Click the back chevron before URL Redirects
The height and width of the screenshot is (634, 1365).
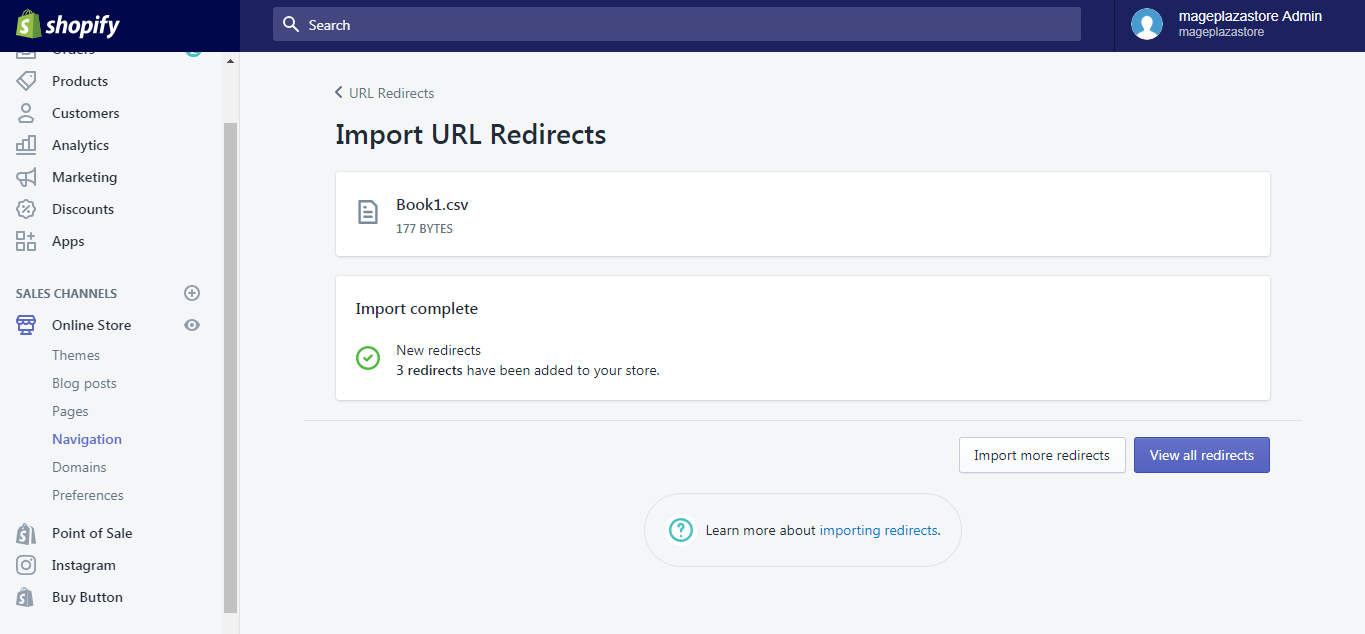coord(339,93)
